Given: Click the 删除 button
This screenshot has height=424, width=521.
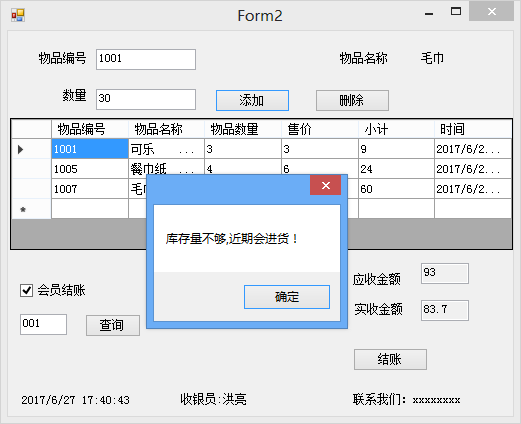Looking at the screenshot, I should 352,100.
